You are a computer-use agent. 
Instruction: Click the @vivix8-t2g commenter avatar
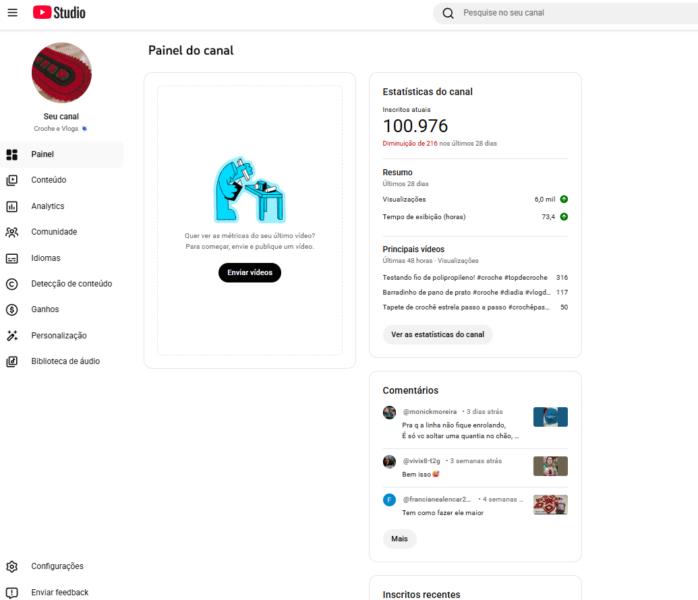[x=390, y=462]
